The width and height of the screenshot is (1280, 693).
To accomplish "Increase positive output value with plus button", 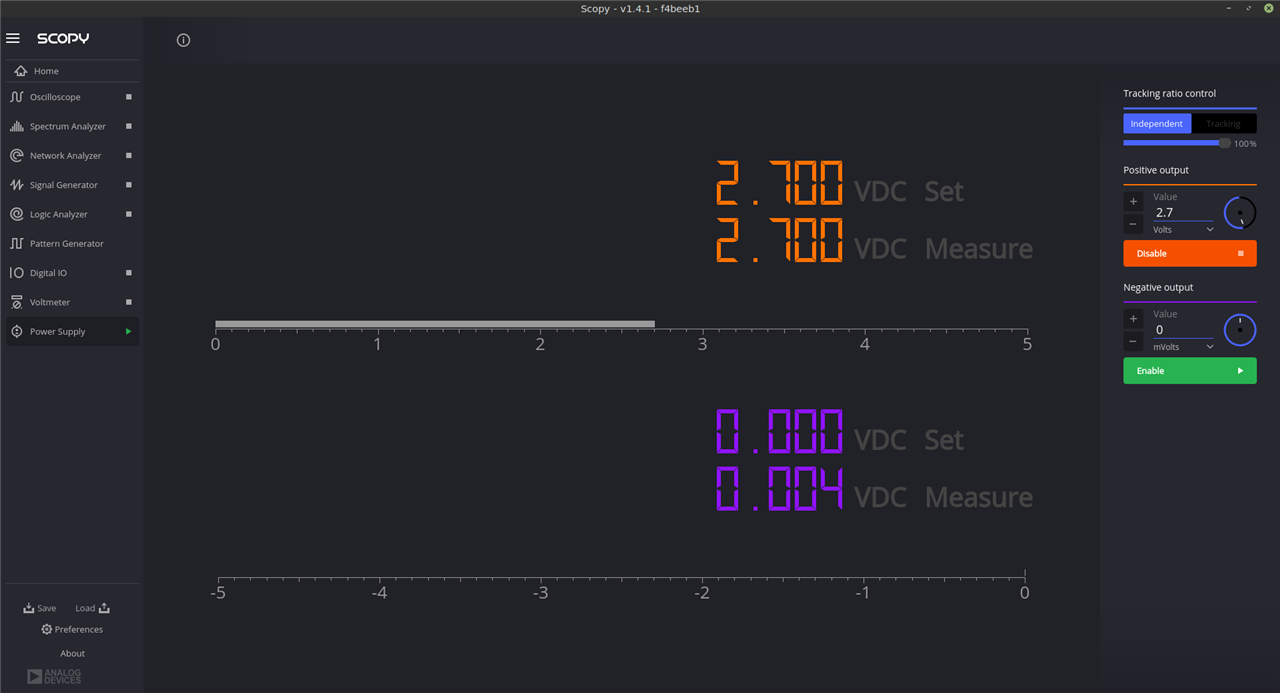I will tap(1133, 202).
